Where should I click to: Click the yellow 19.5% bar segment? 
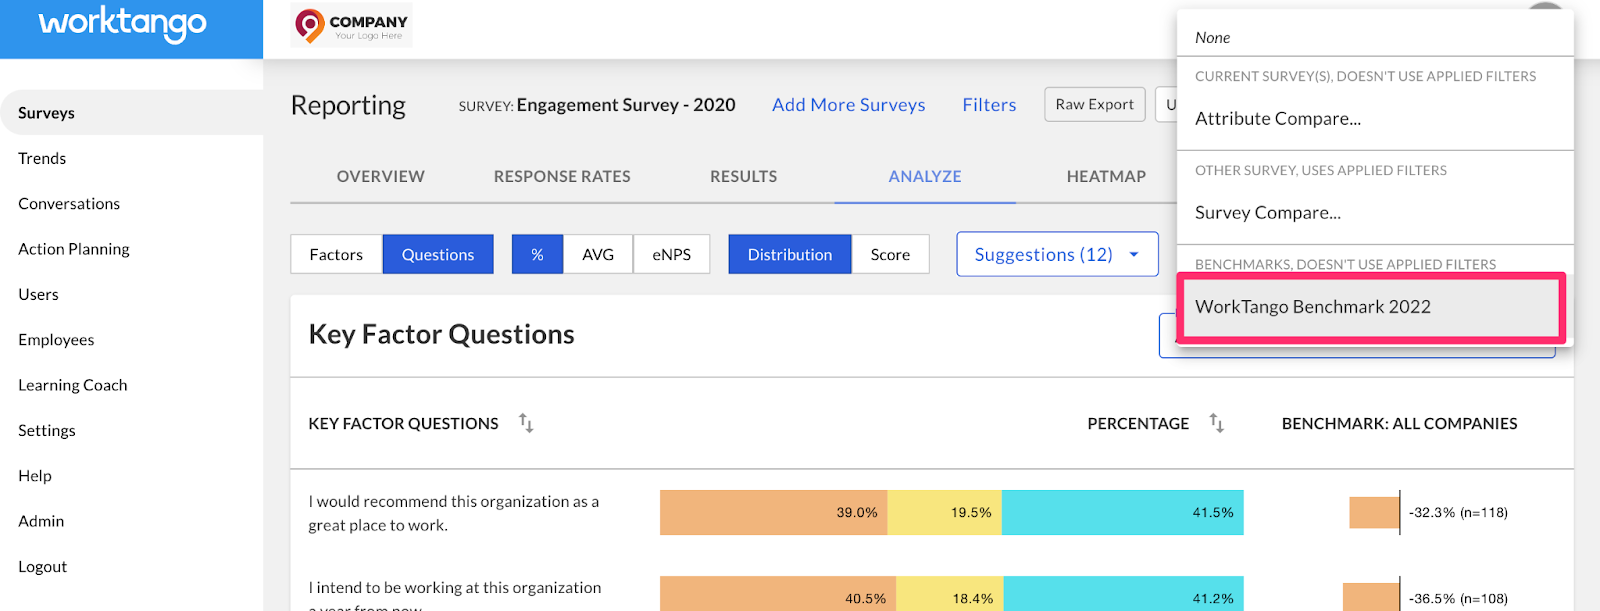(x=945, y=512)
